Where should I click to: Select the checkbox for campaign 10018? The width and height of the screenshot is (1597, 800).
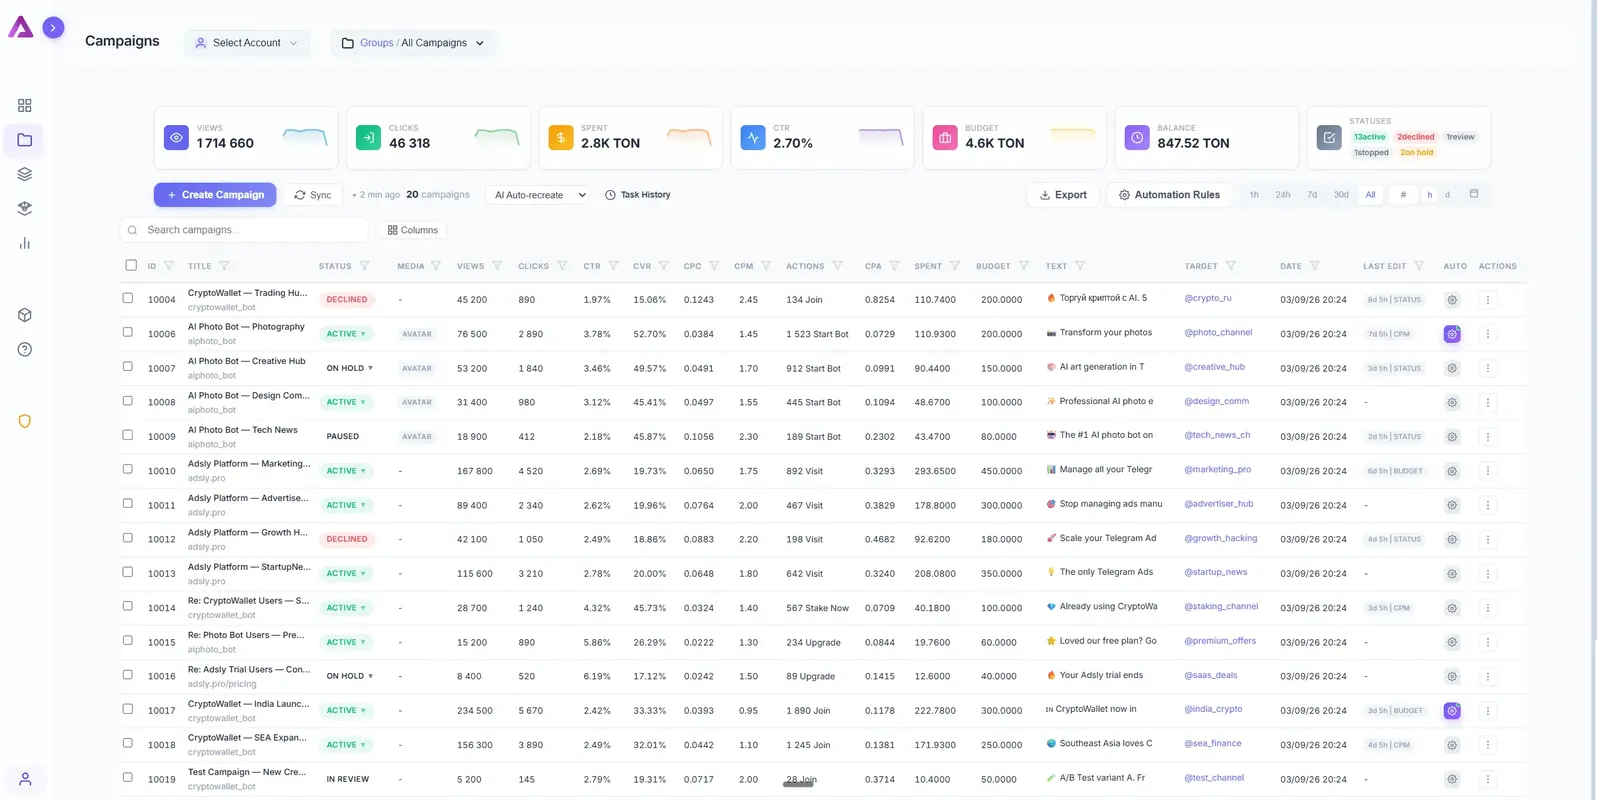click(127, 743)
